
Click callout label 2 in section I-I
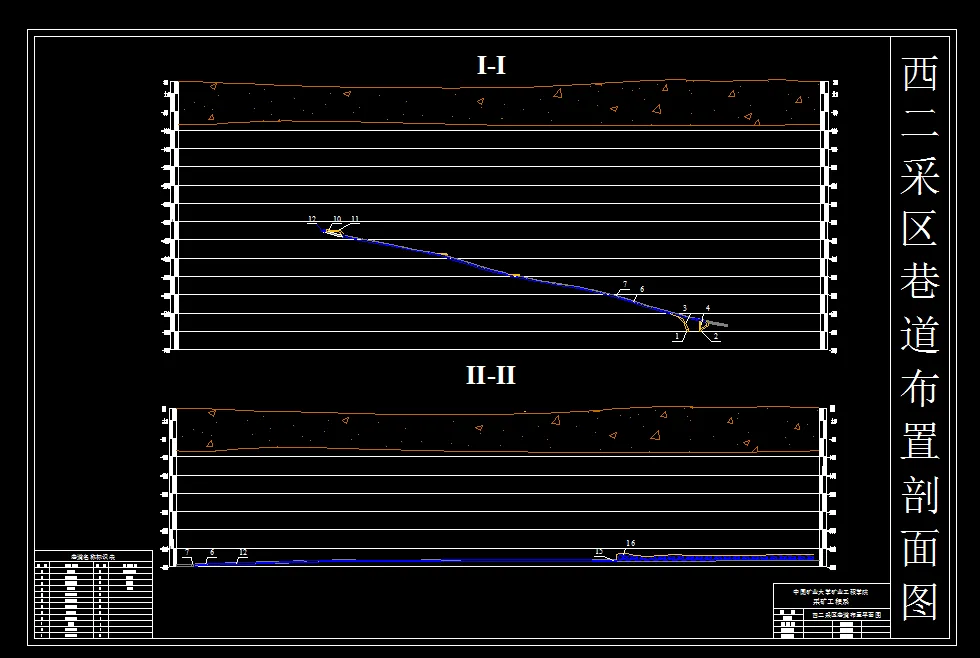pos(716,336)
